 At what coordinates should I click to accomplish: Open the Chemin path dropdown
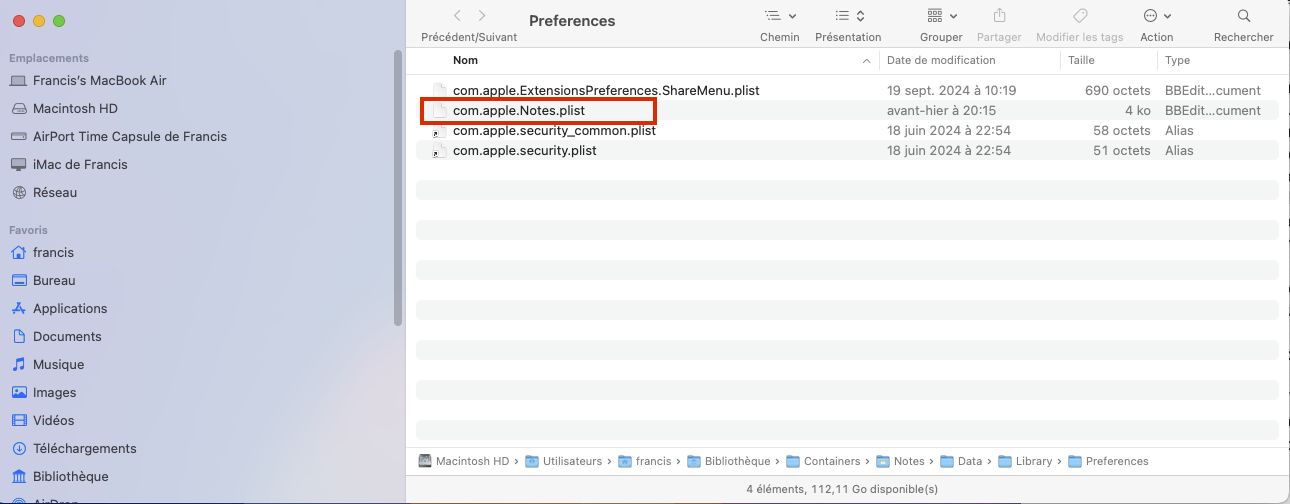point(780,16)
